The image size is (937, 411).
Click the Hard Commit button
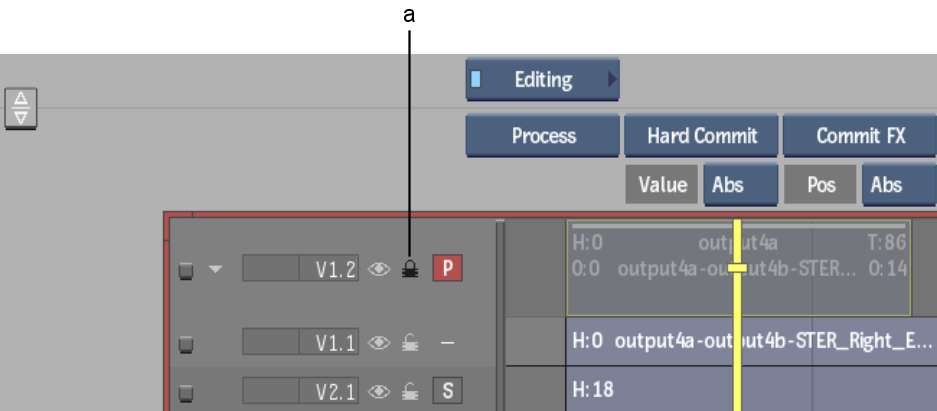[702, 136]
